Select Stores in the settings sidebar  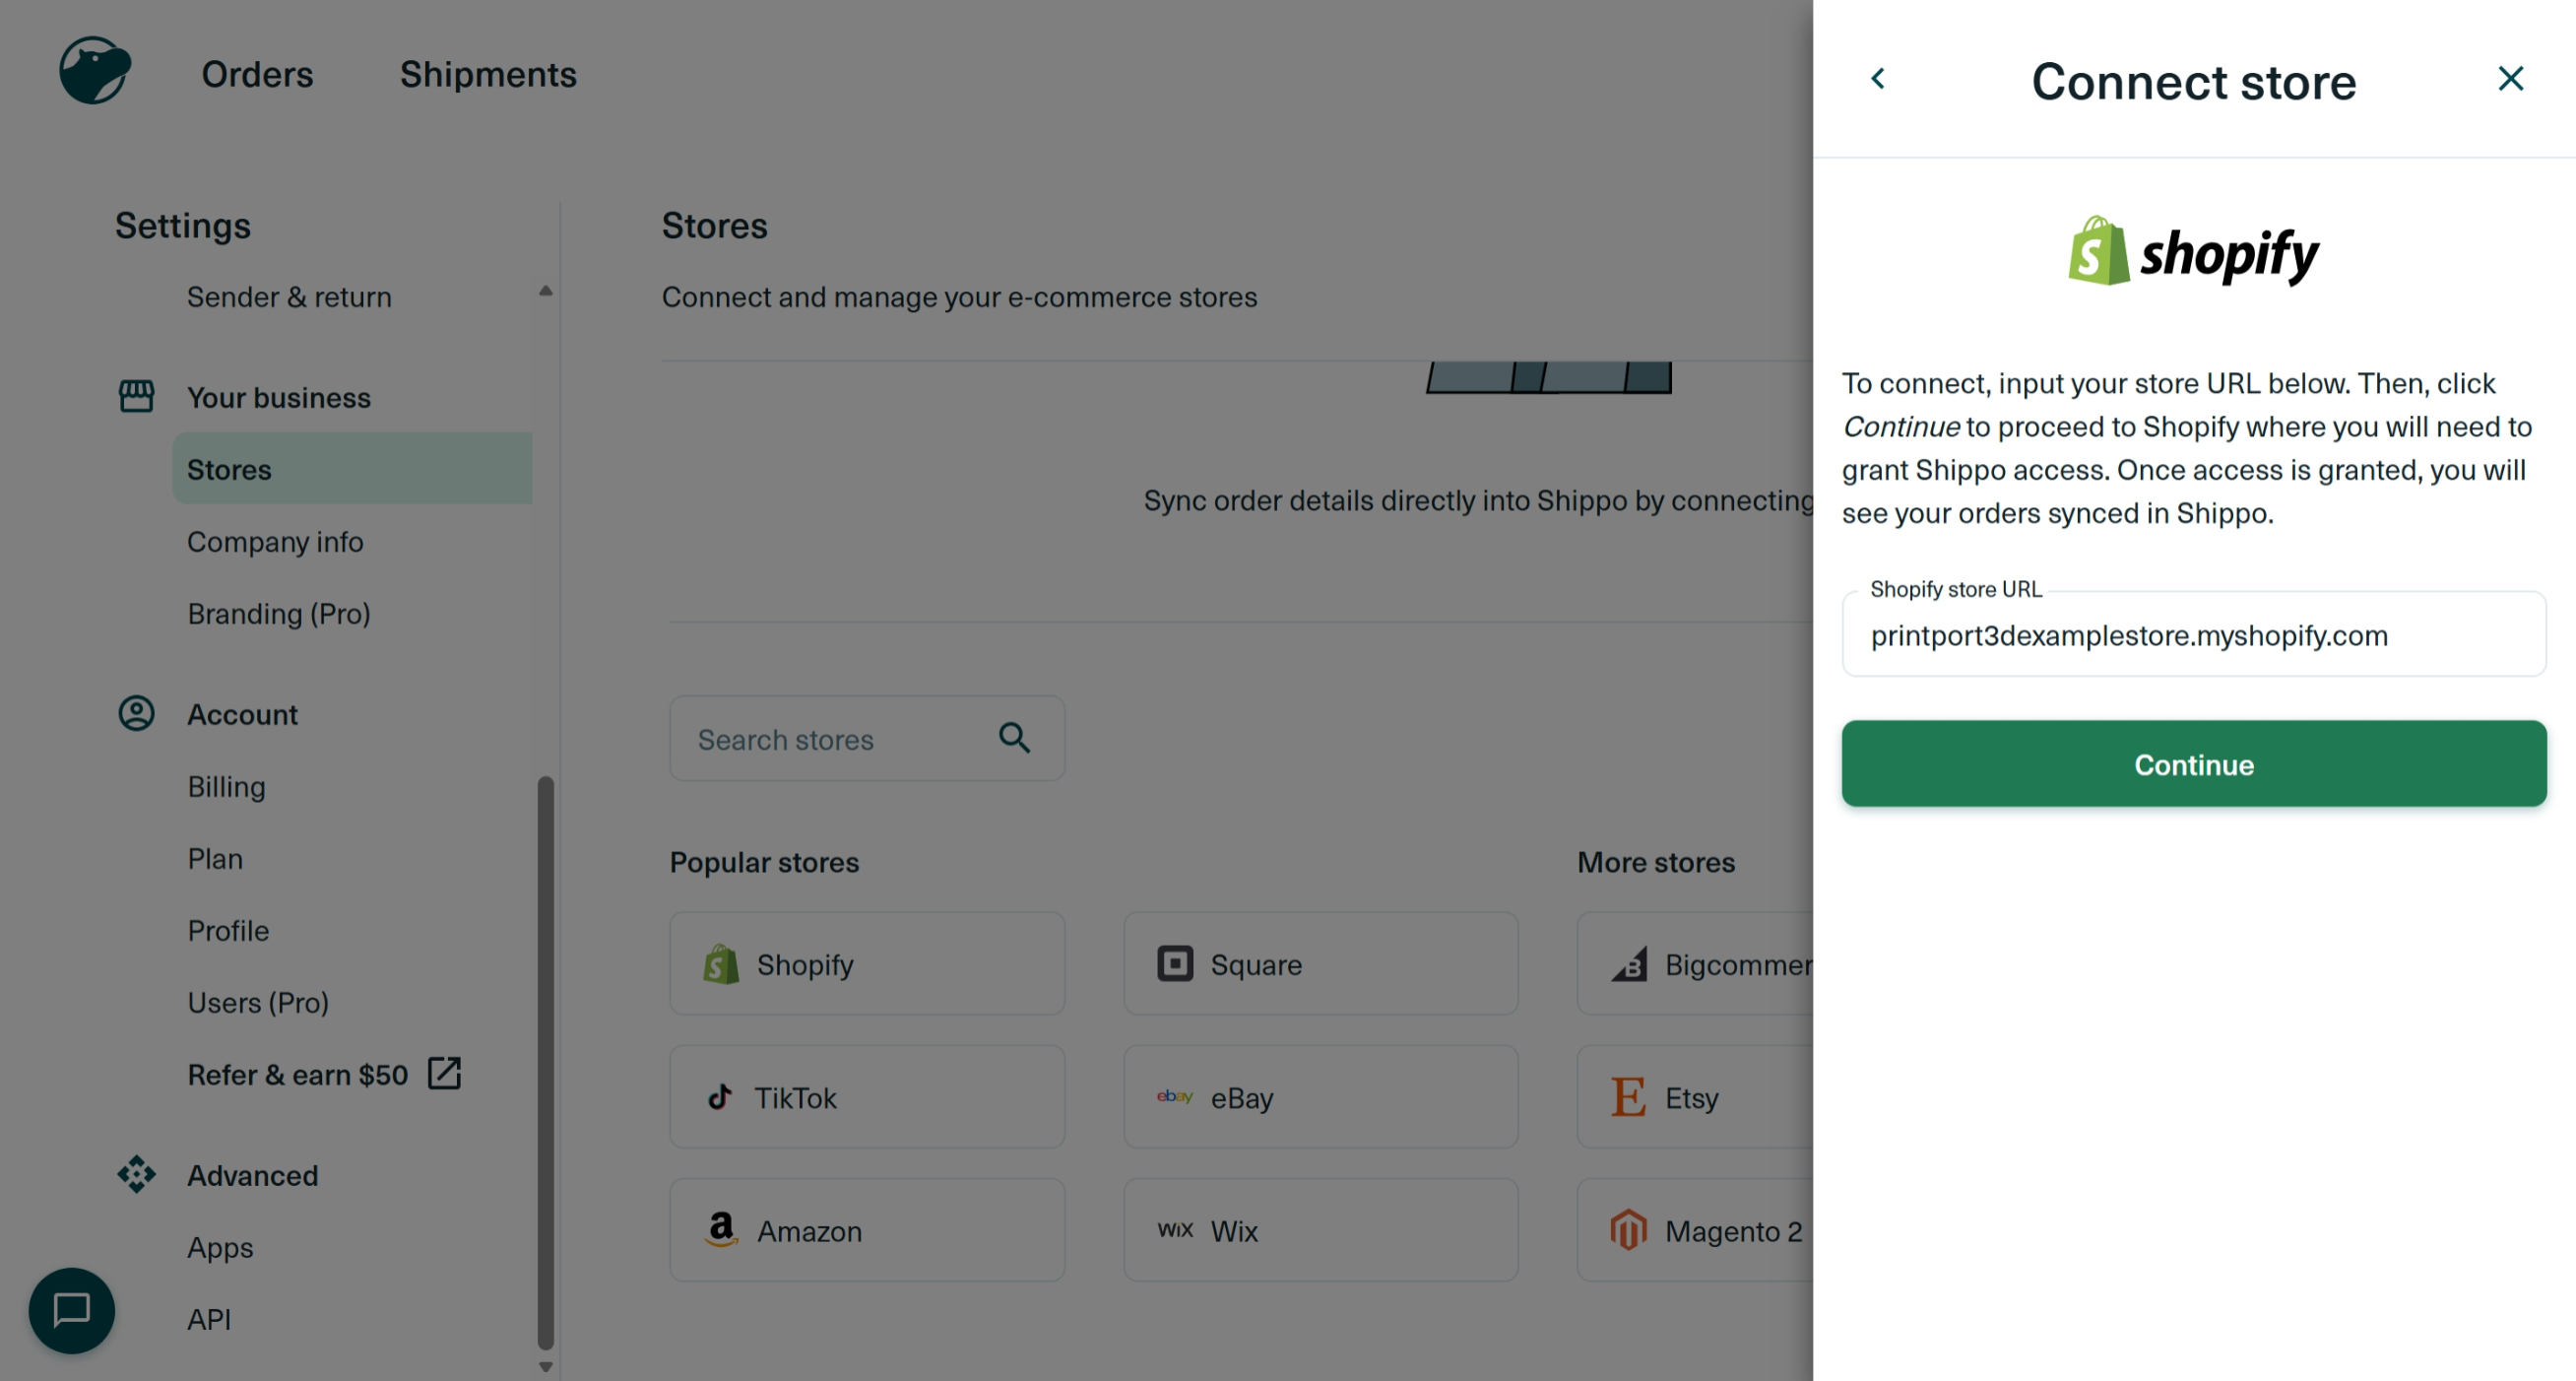click(x=352, y=468)
